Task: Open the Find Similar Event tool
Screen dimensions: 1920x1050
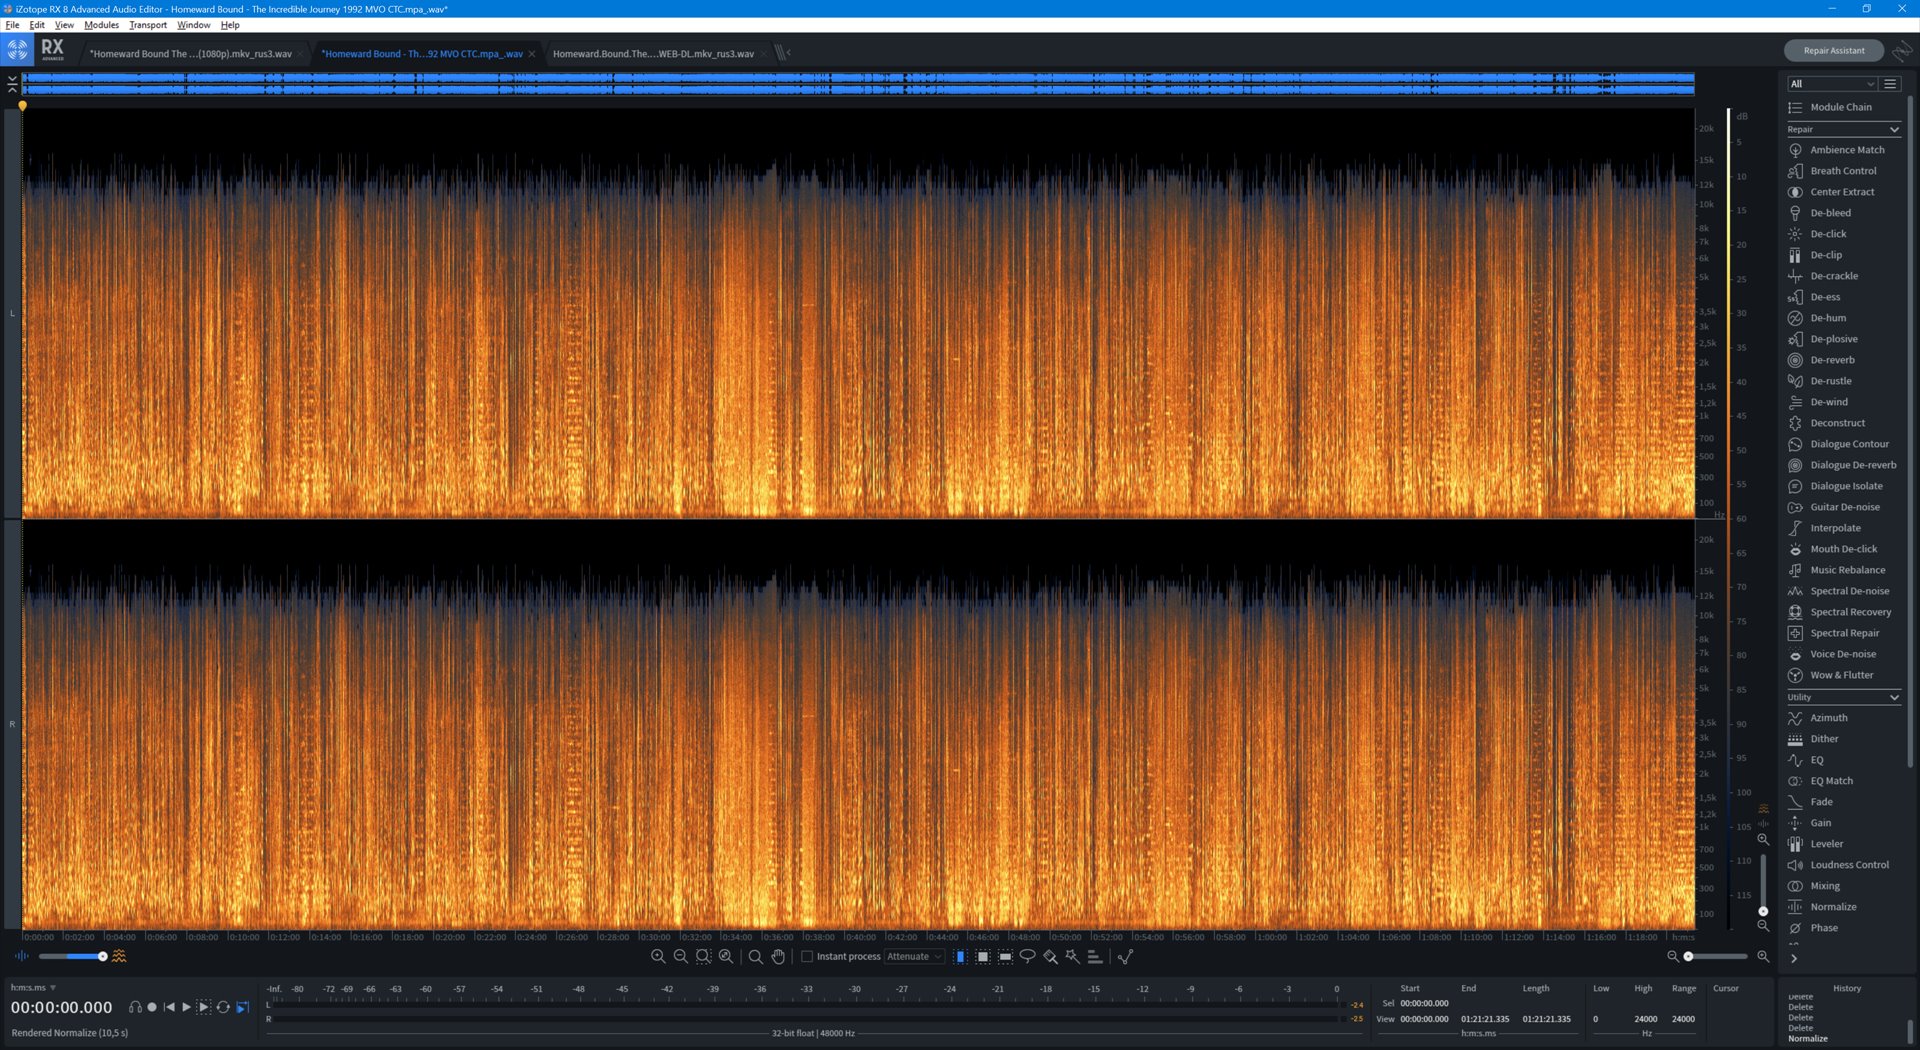Action: (1125, 957)
